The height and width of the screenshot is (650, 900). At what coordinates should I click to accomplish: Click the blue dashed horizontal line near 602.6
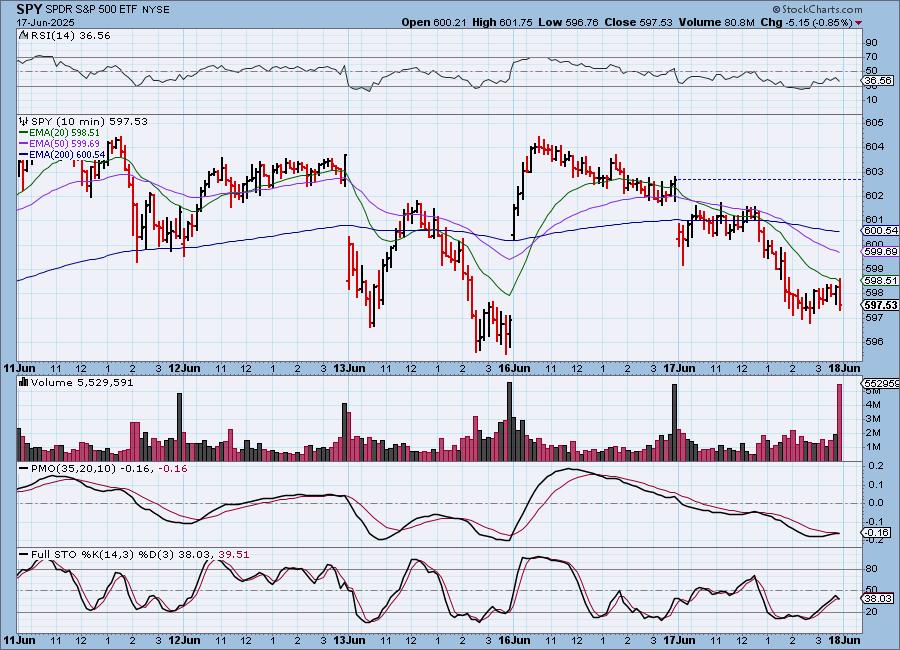[769, 180]
